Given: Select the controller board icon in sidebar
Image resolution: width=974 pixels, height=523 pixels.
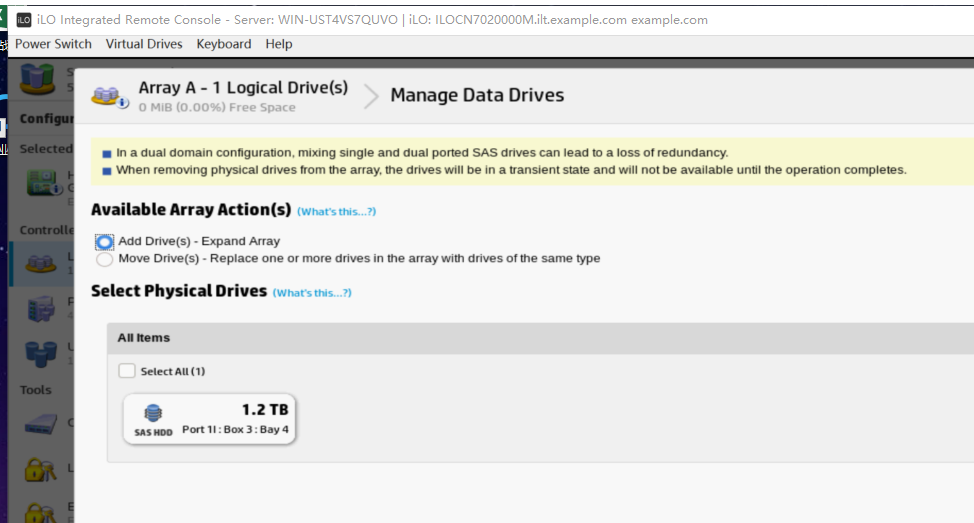Looking at the screenshot, I should pyautogui.click(x=43, y=183).
